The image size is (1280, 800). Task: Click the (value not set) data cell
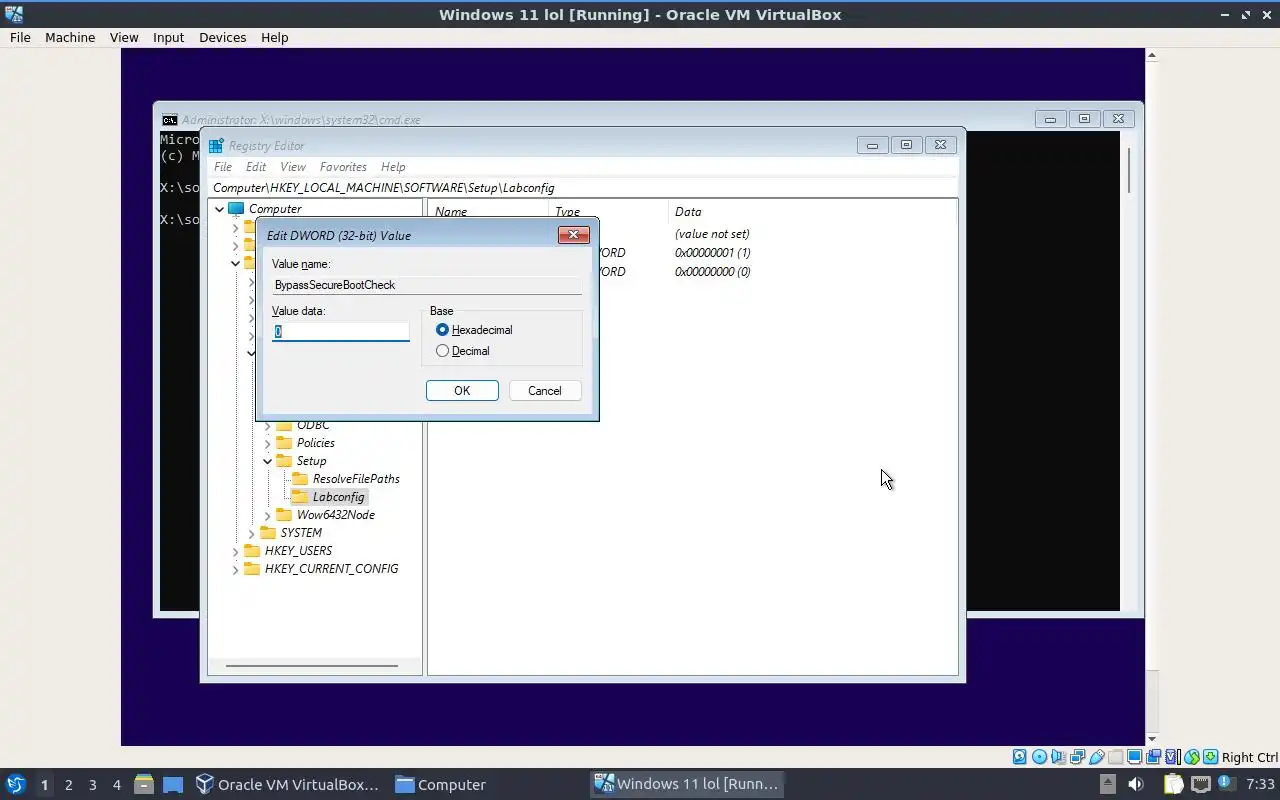tap(712, 234)
